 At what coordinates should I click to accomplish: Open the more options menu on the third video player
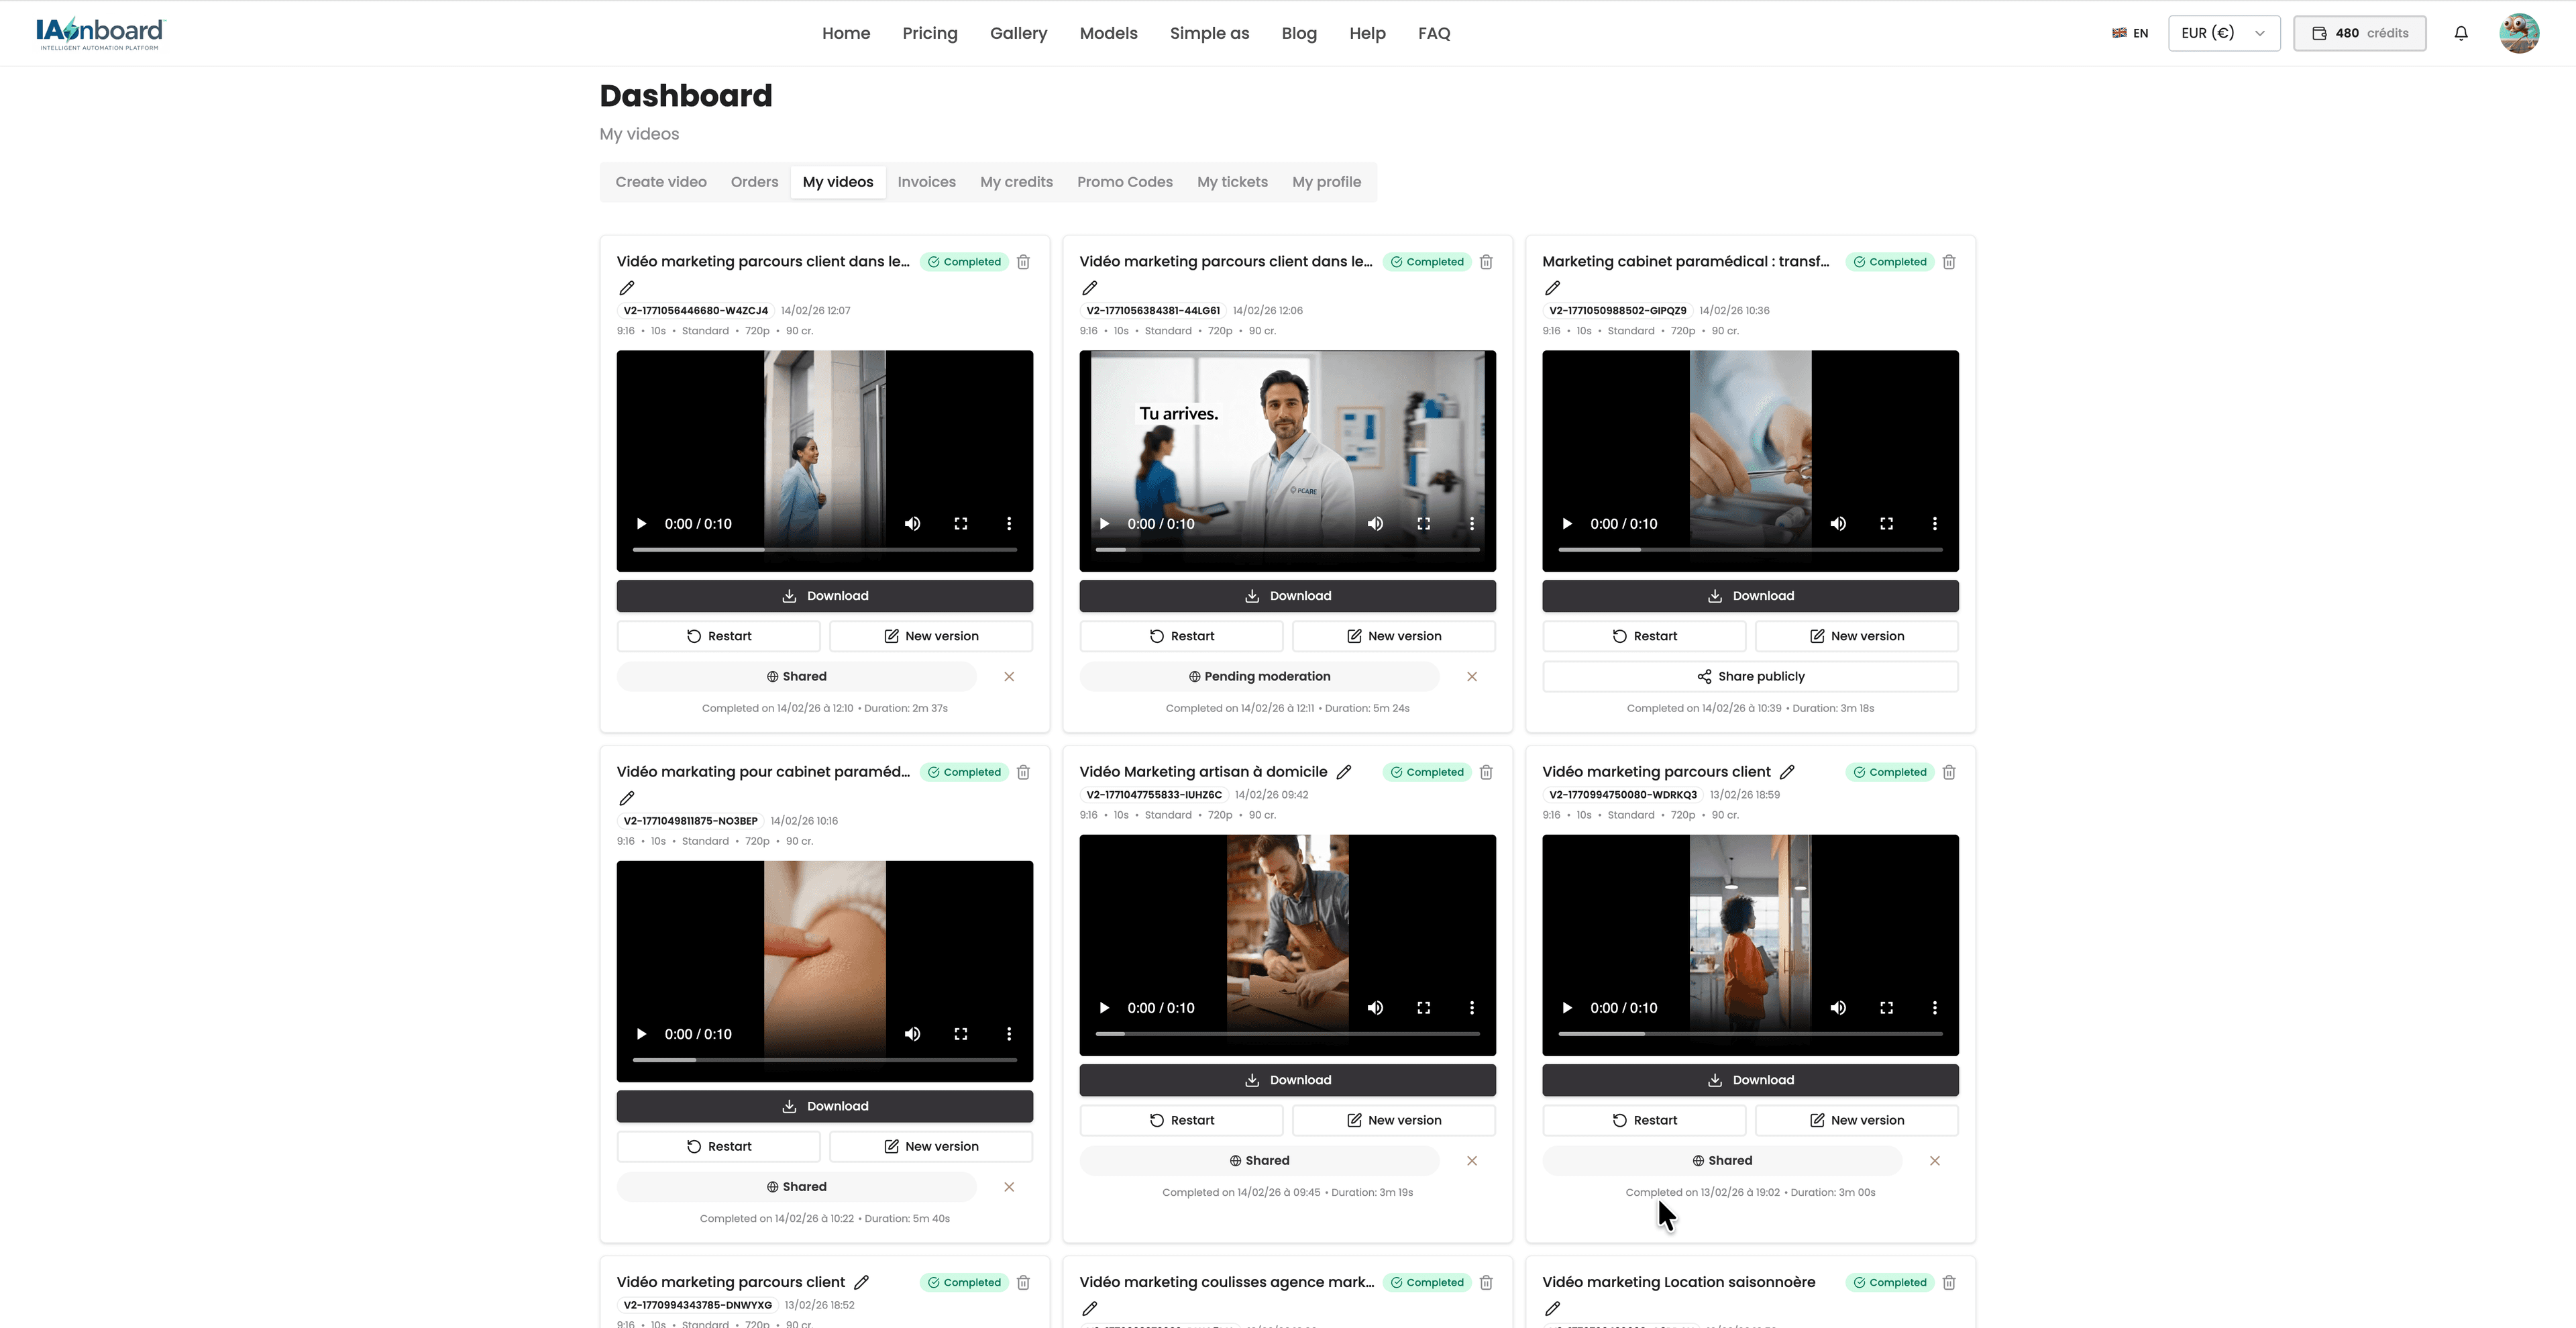pos(1934,523)
